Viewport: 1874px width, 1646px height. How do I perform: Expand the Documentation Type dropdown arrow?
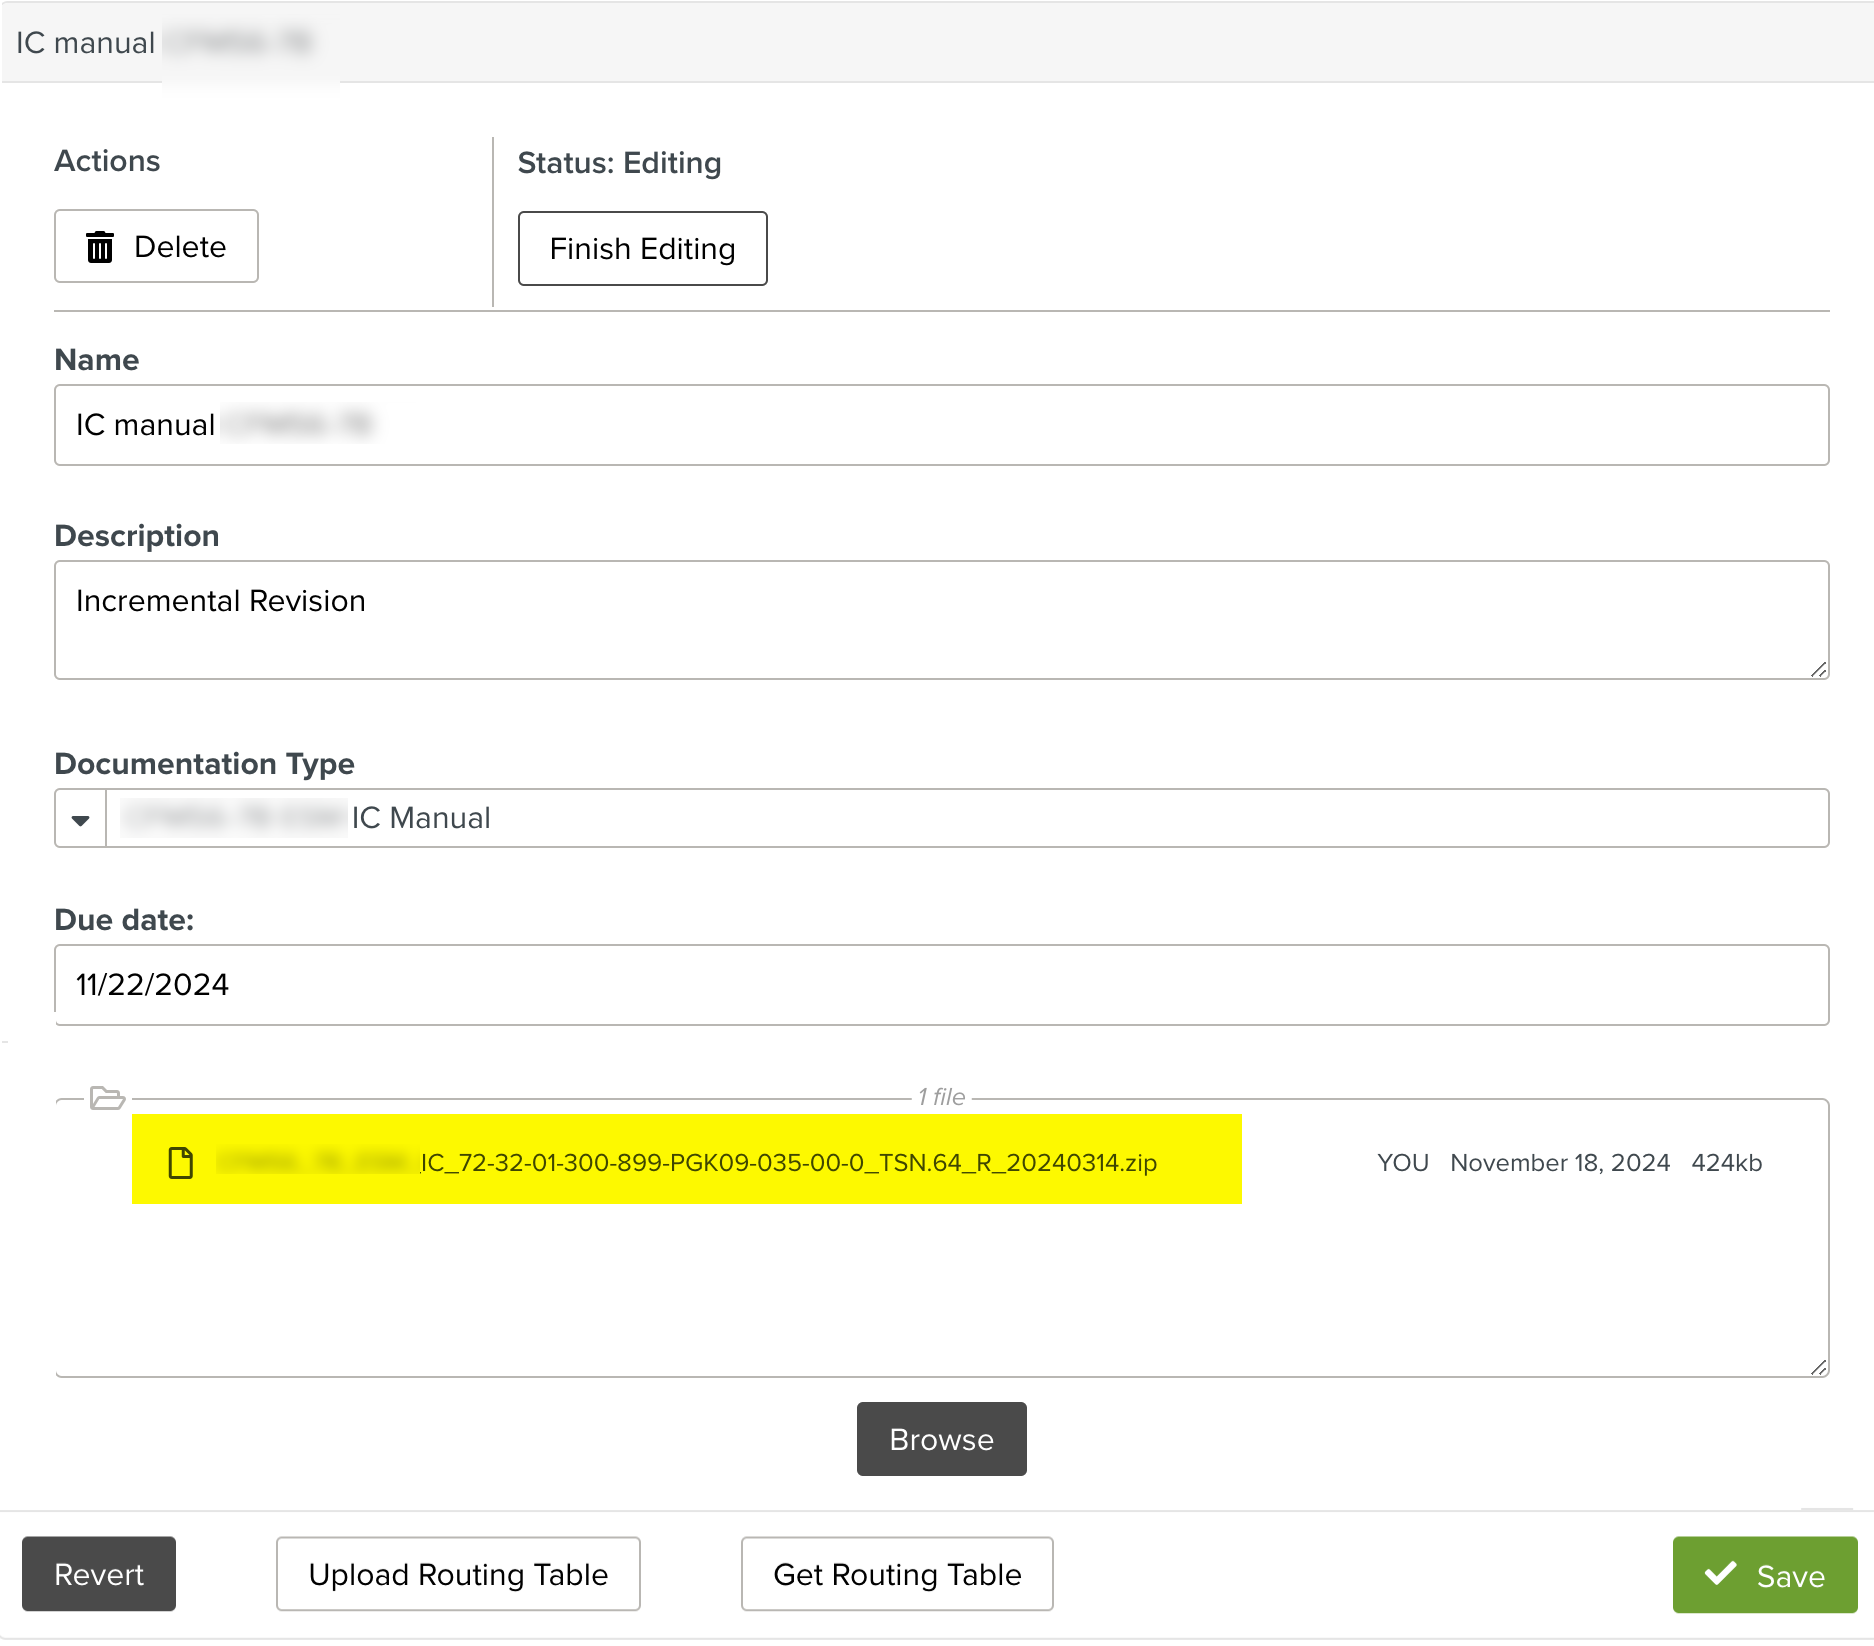pos(81,819)
